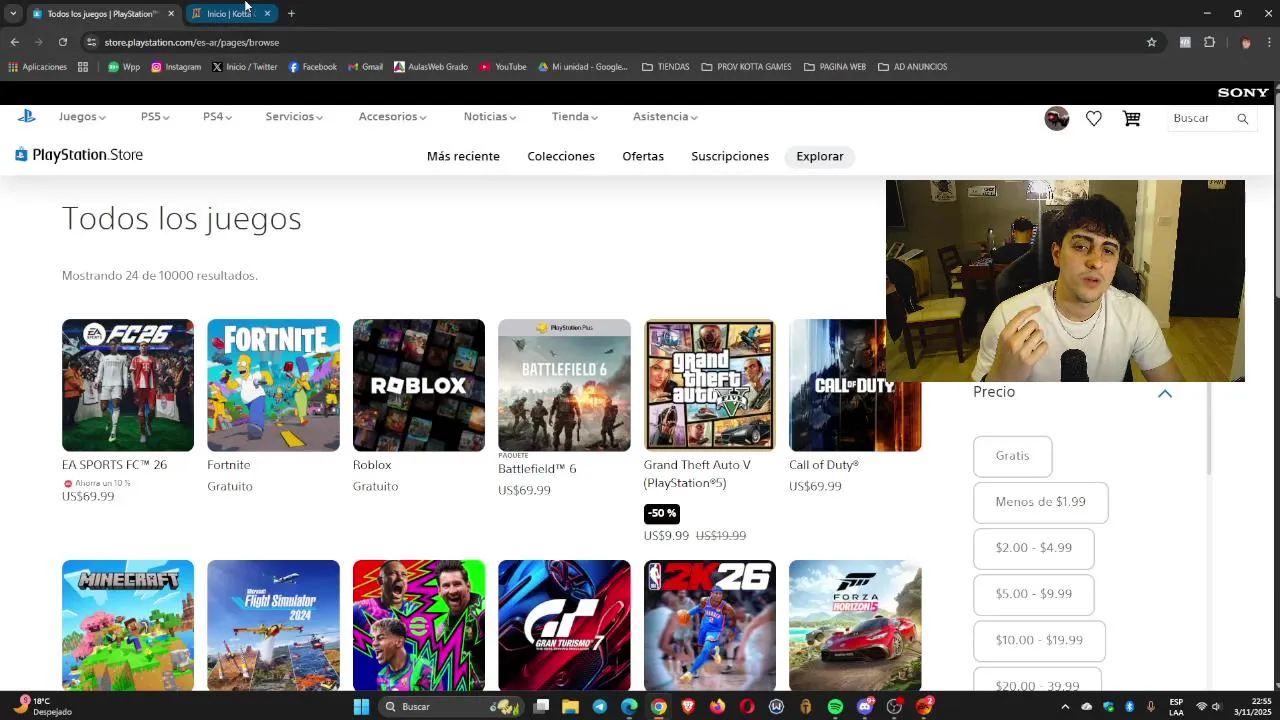Go to the Ofertas tab
The image size is (1280, 720).
pos(643,157)
